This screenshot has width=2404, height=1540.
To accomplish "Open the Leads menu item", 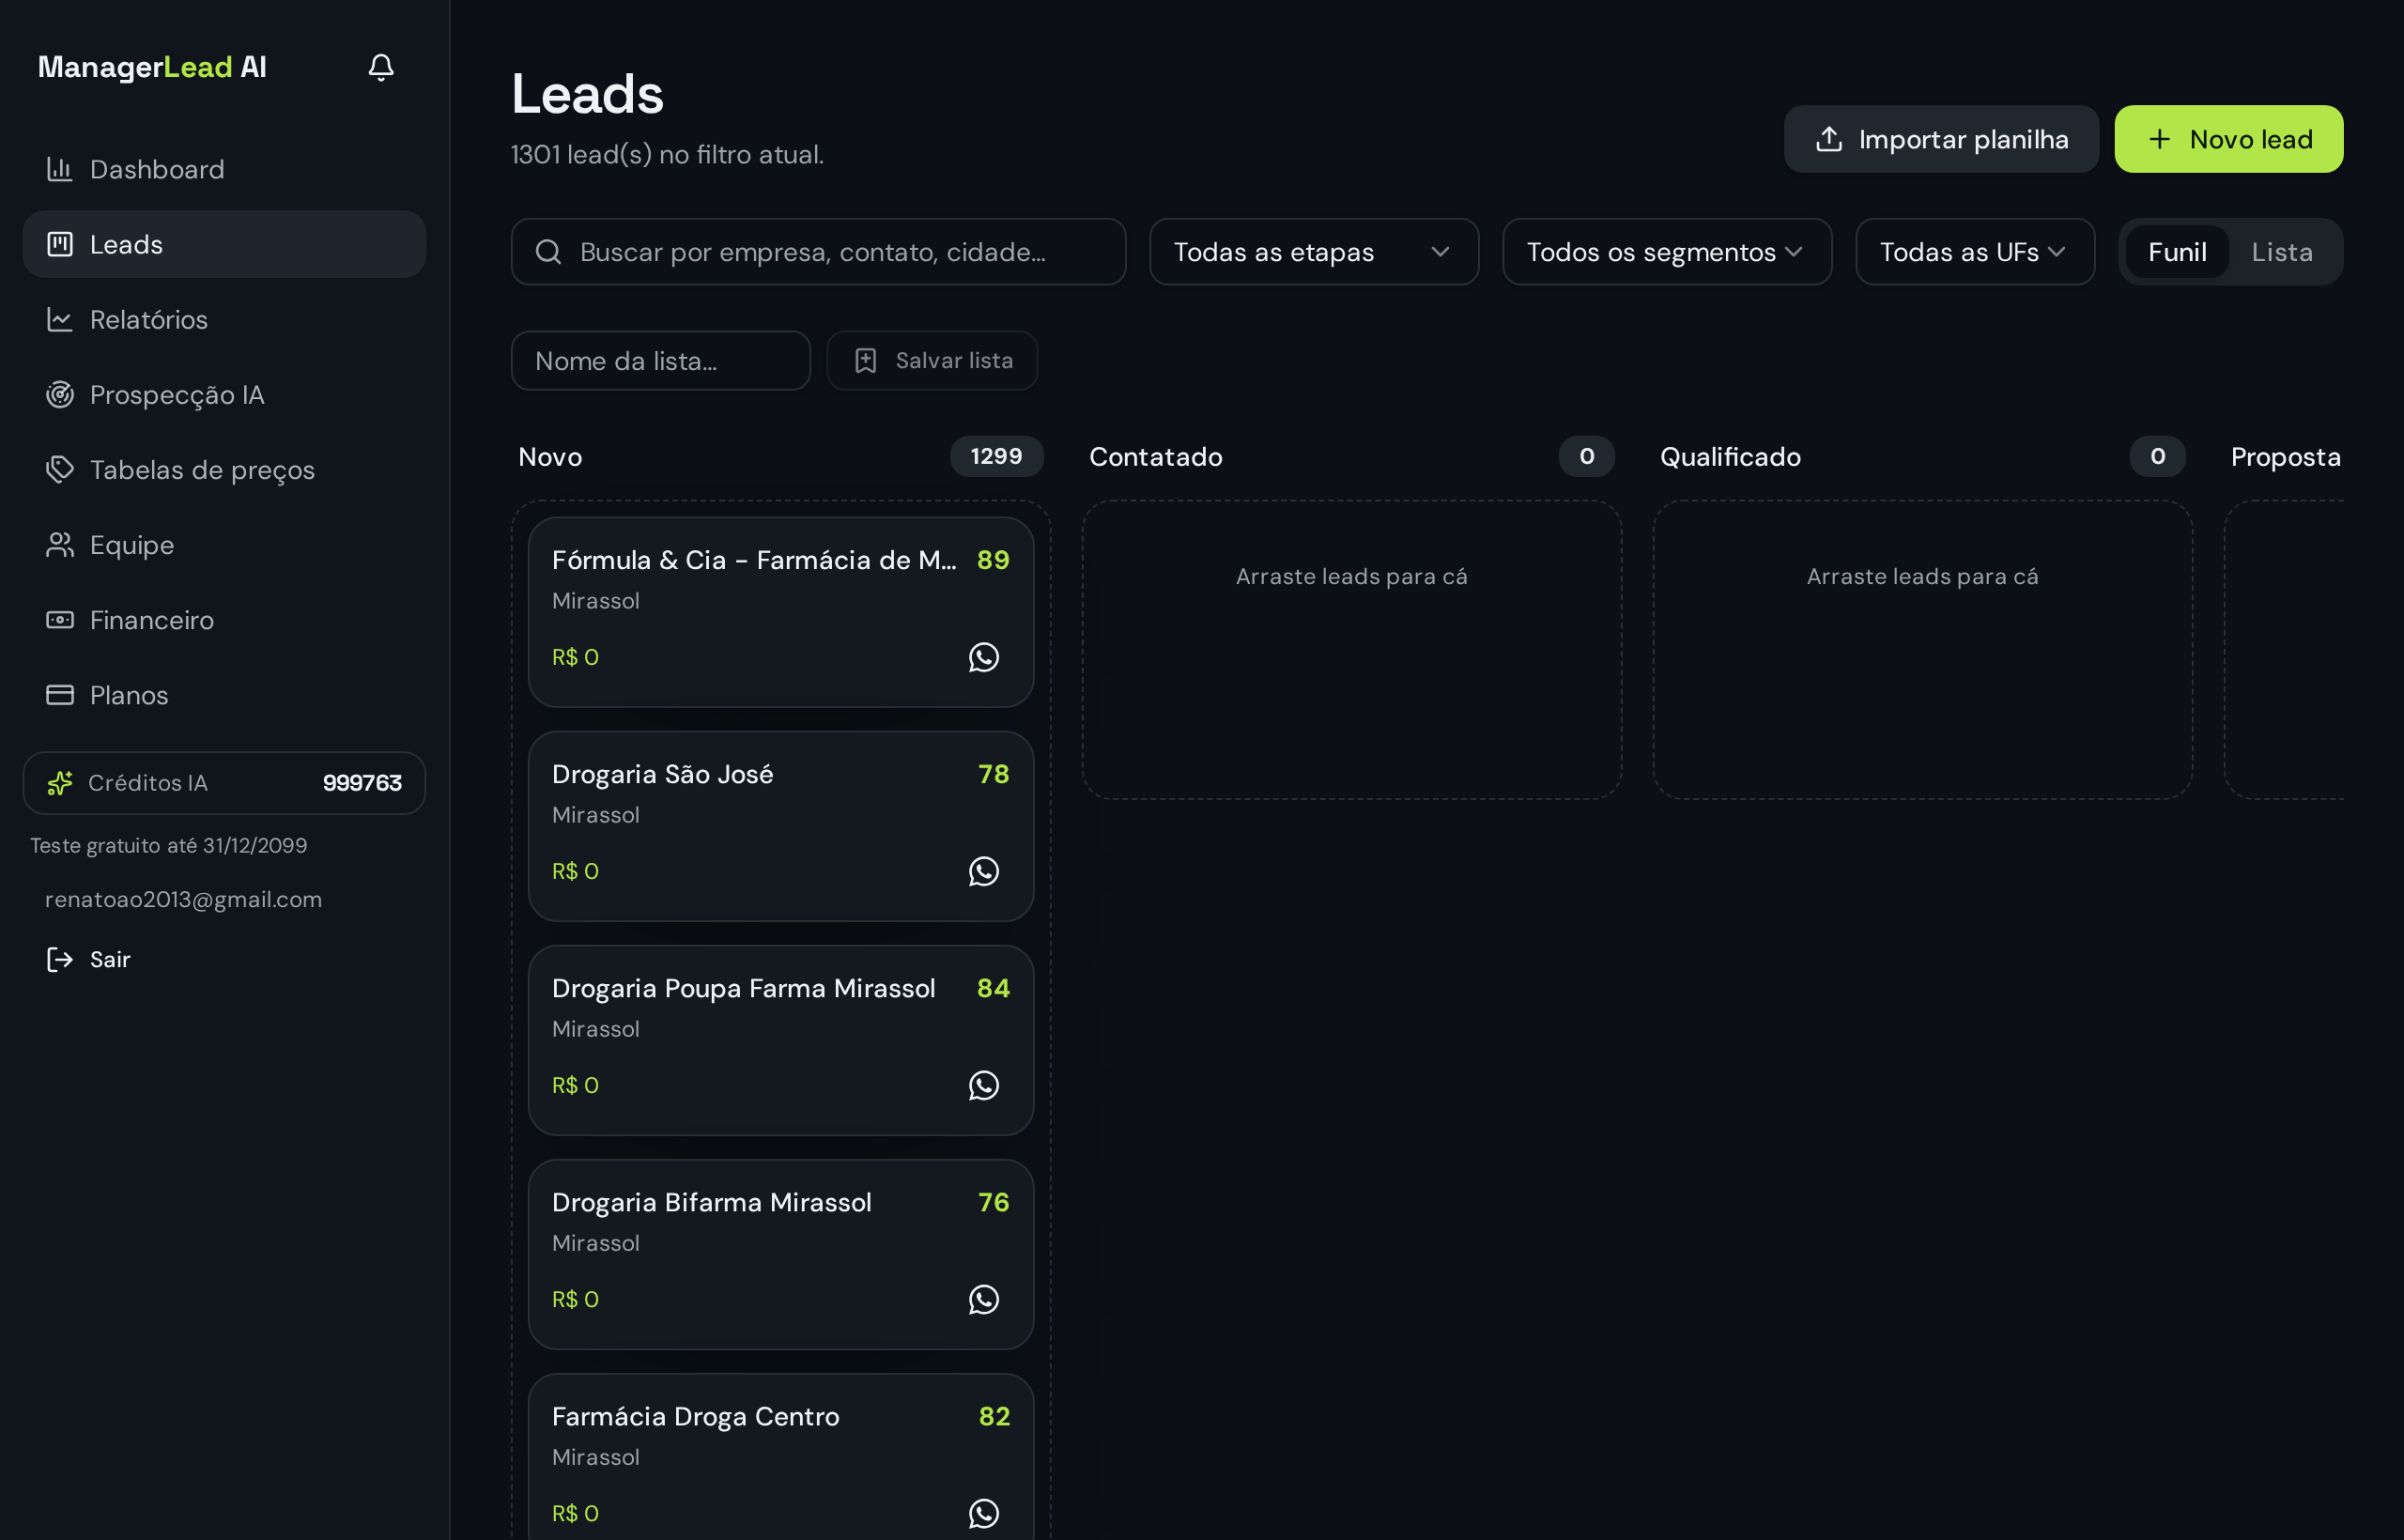I will [x=224, y=244].
